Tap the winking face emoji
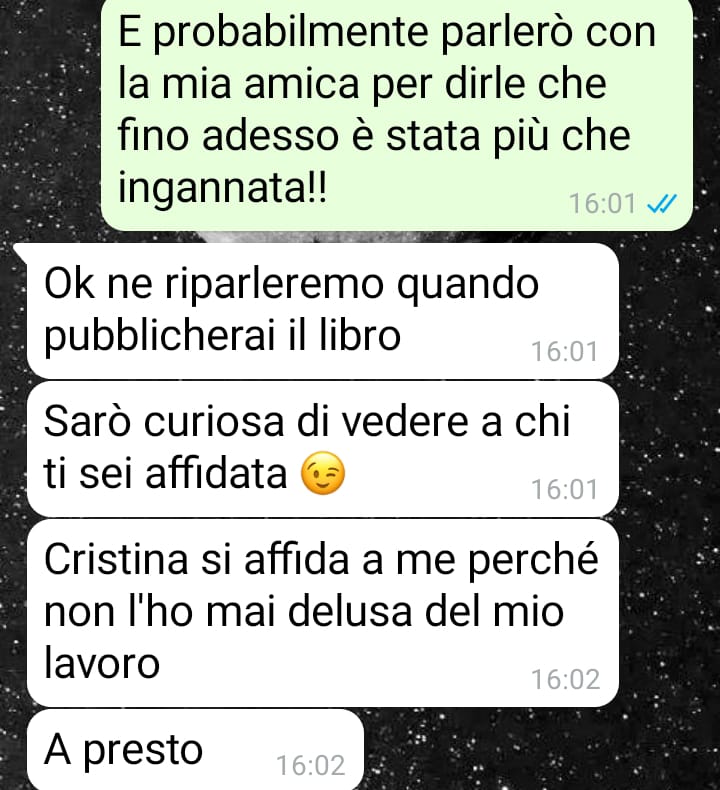Image resolution: width=720 pixels, height=790 pixels. pyautogui.click(x=322, y=473)
